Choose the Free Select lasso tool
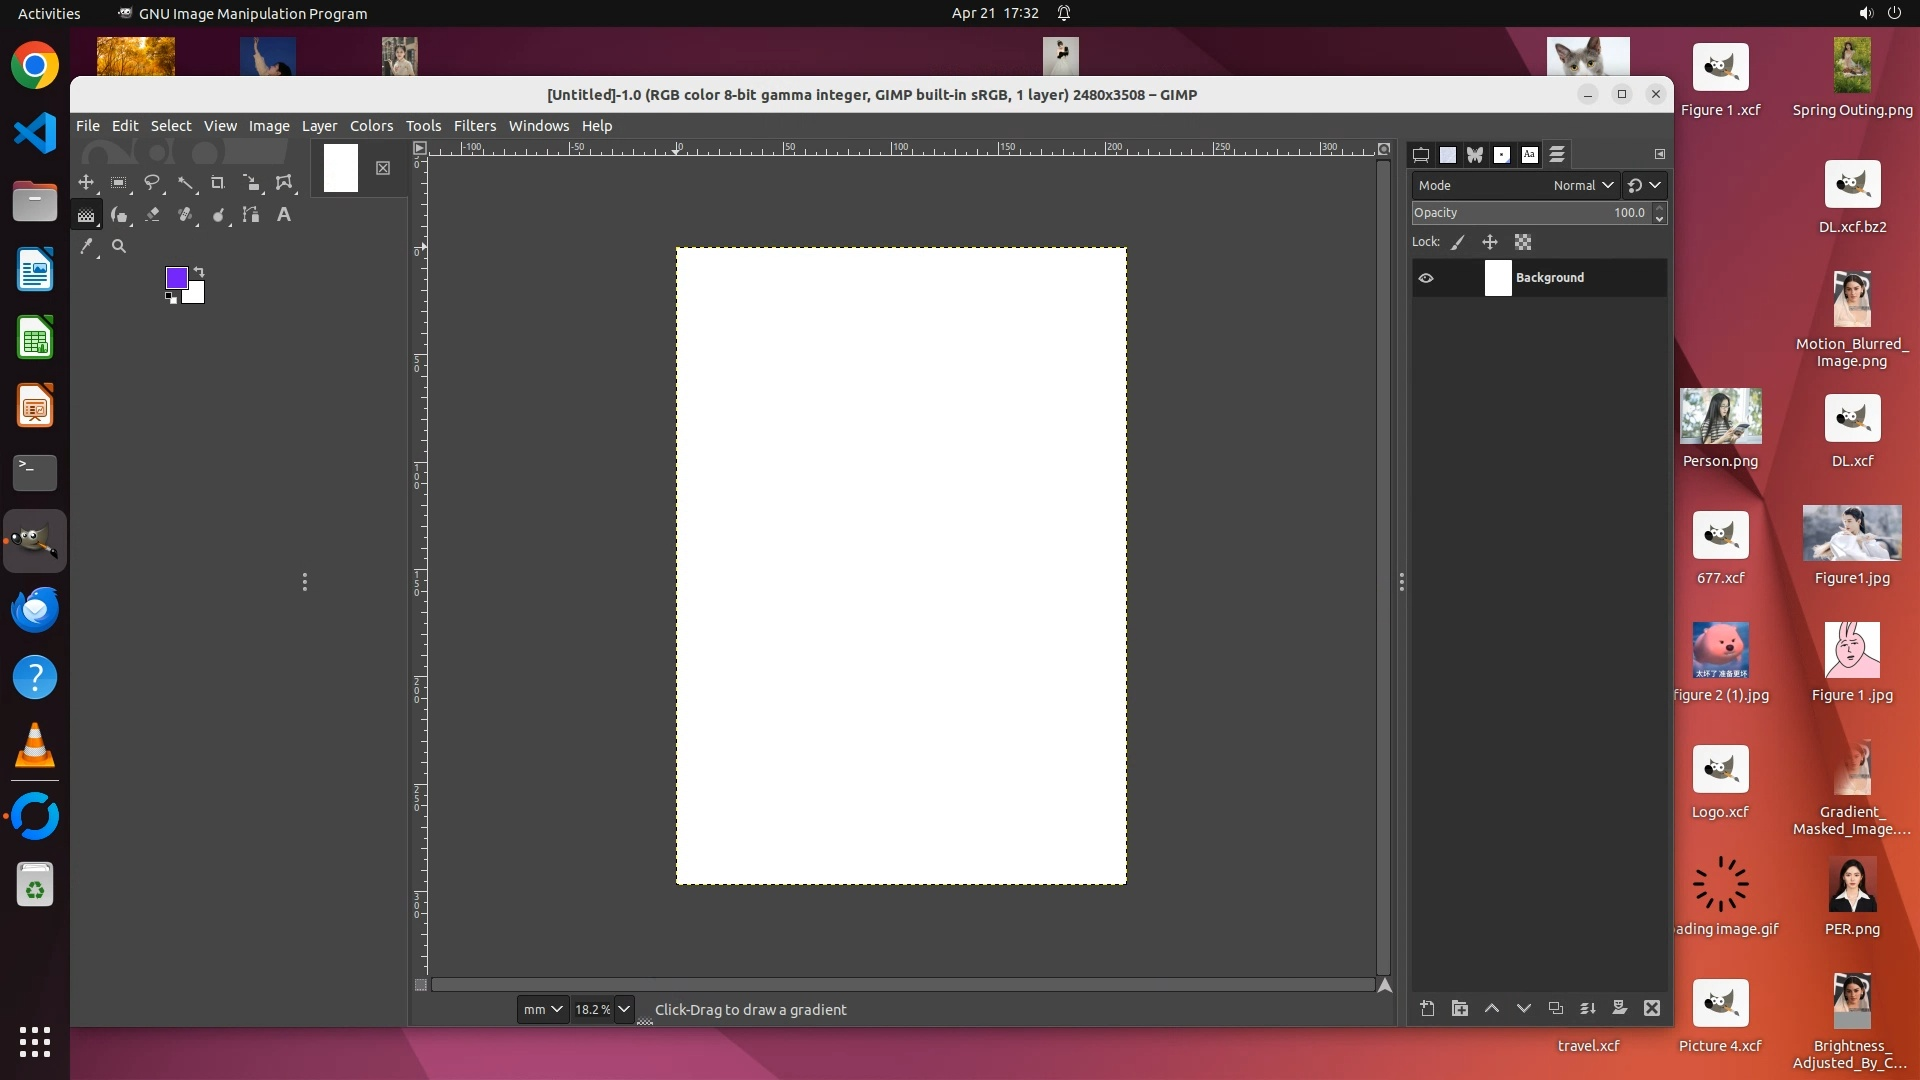Viewport: 1920px width, 1080px height. (x=152, y=183)
